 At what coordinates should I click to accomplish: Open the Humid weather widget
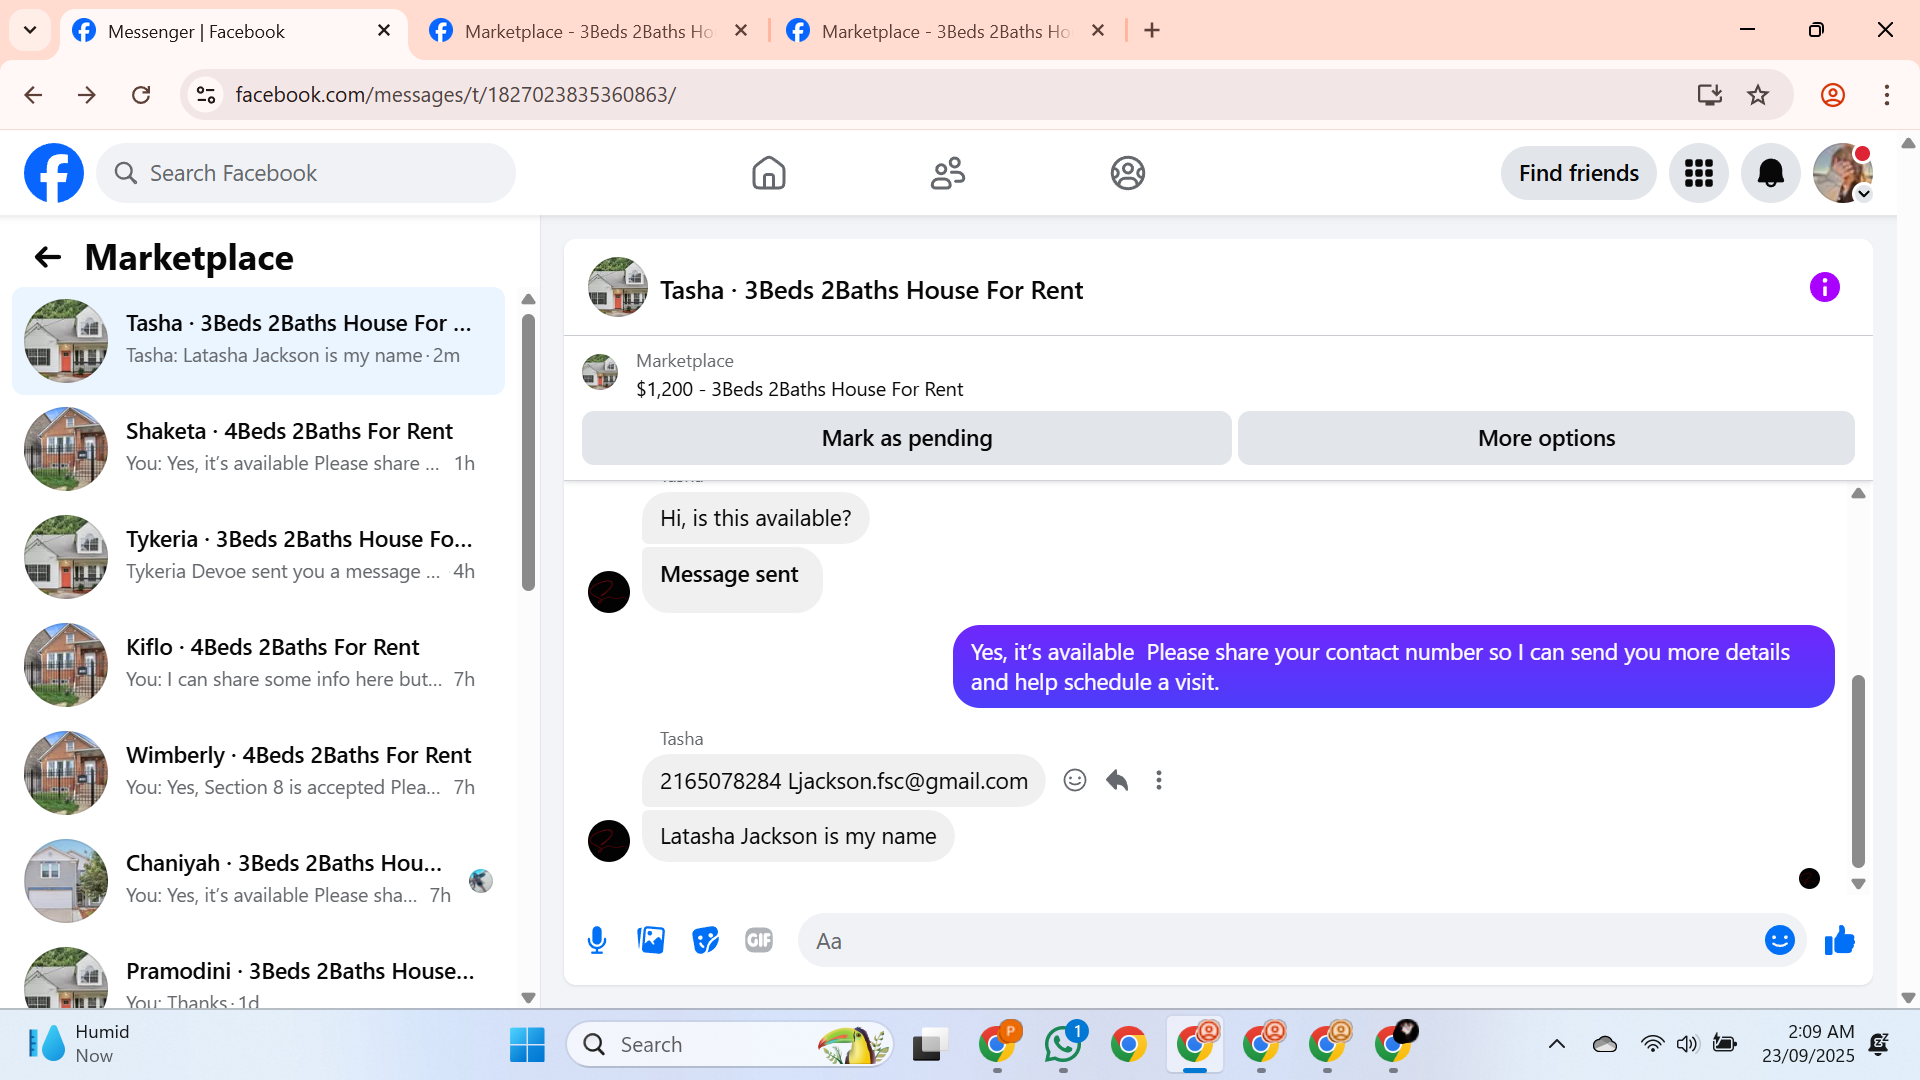point(80,1044)
